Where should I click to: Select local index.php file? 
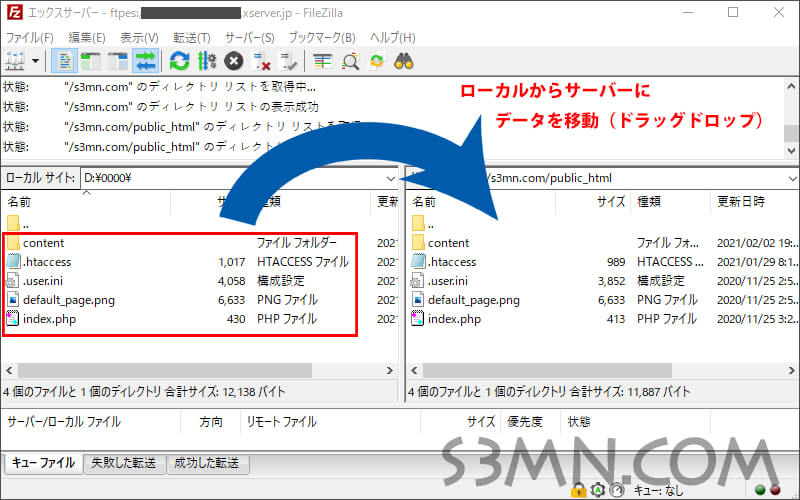(x=42, y=319)
